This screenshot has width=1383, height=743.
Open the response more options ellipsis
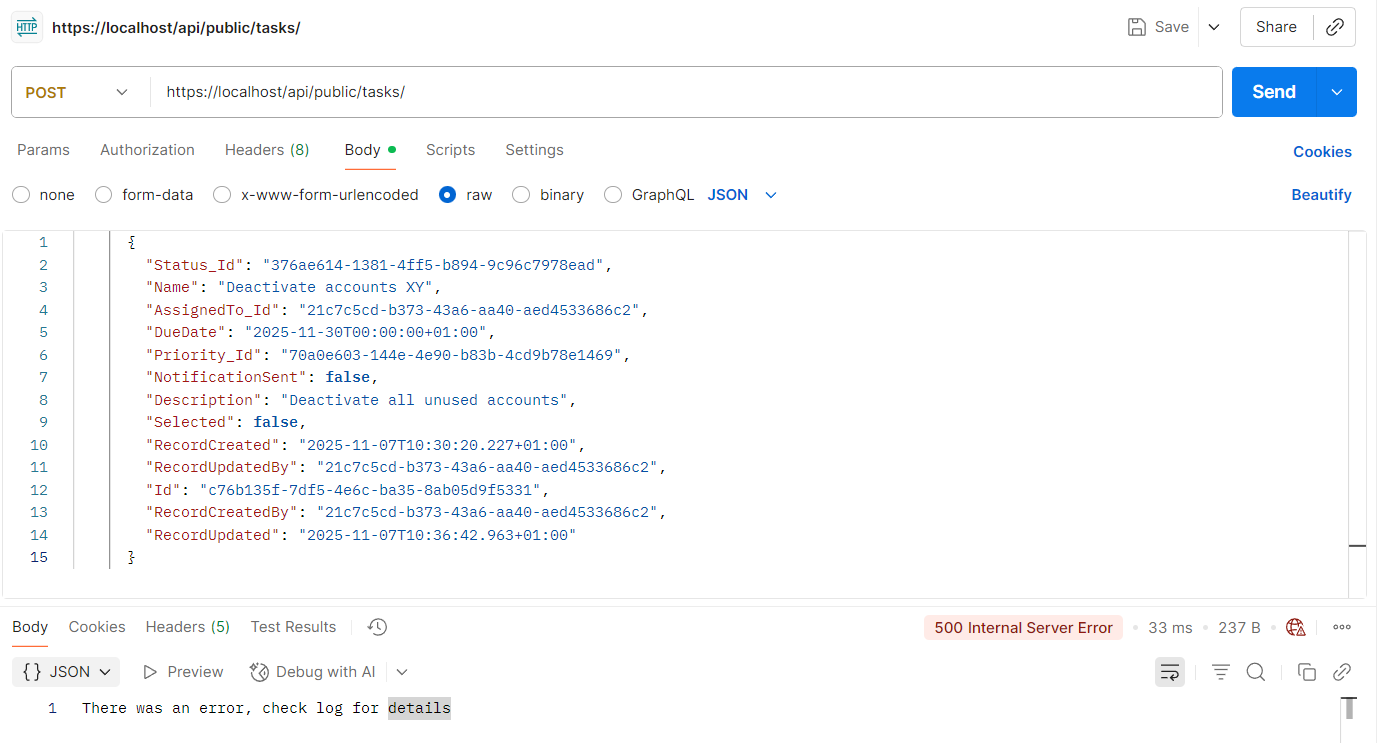[x=1342, y=628]
